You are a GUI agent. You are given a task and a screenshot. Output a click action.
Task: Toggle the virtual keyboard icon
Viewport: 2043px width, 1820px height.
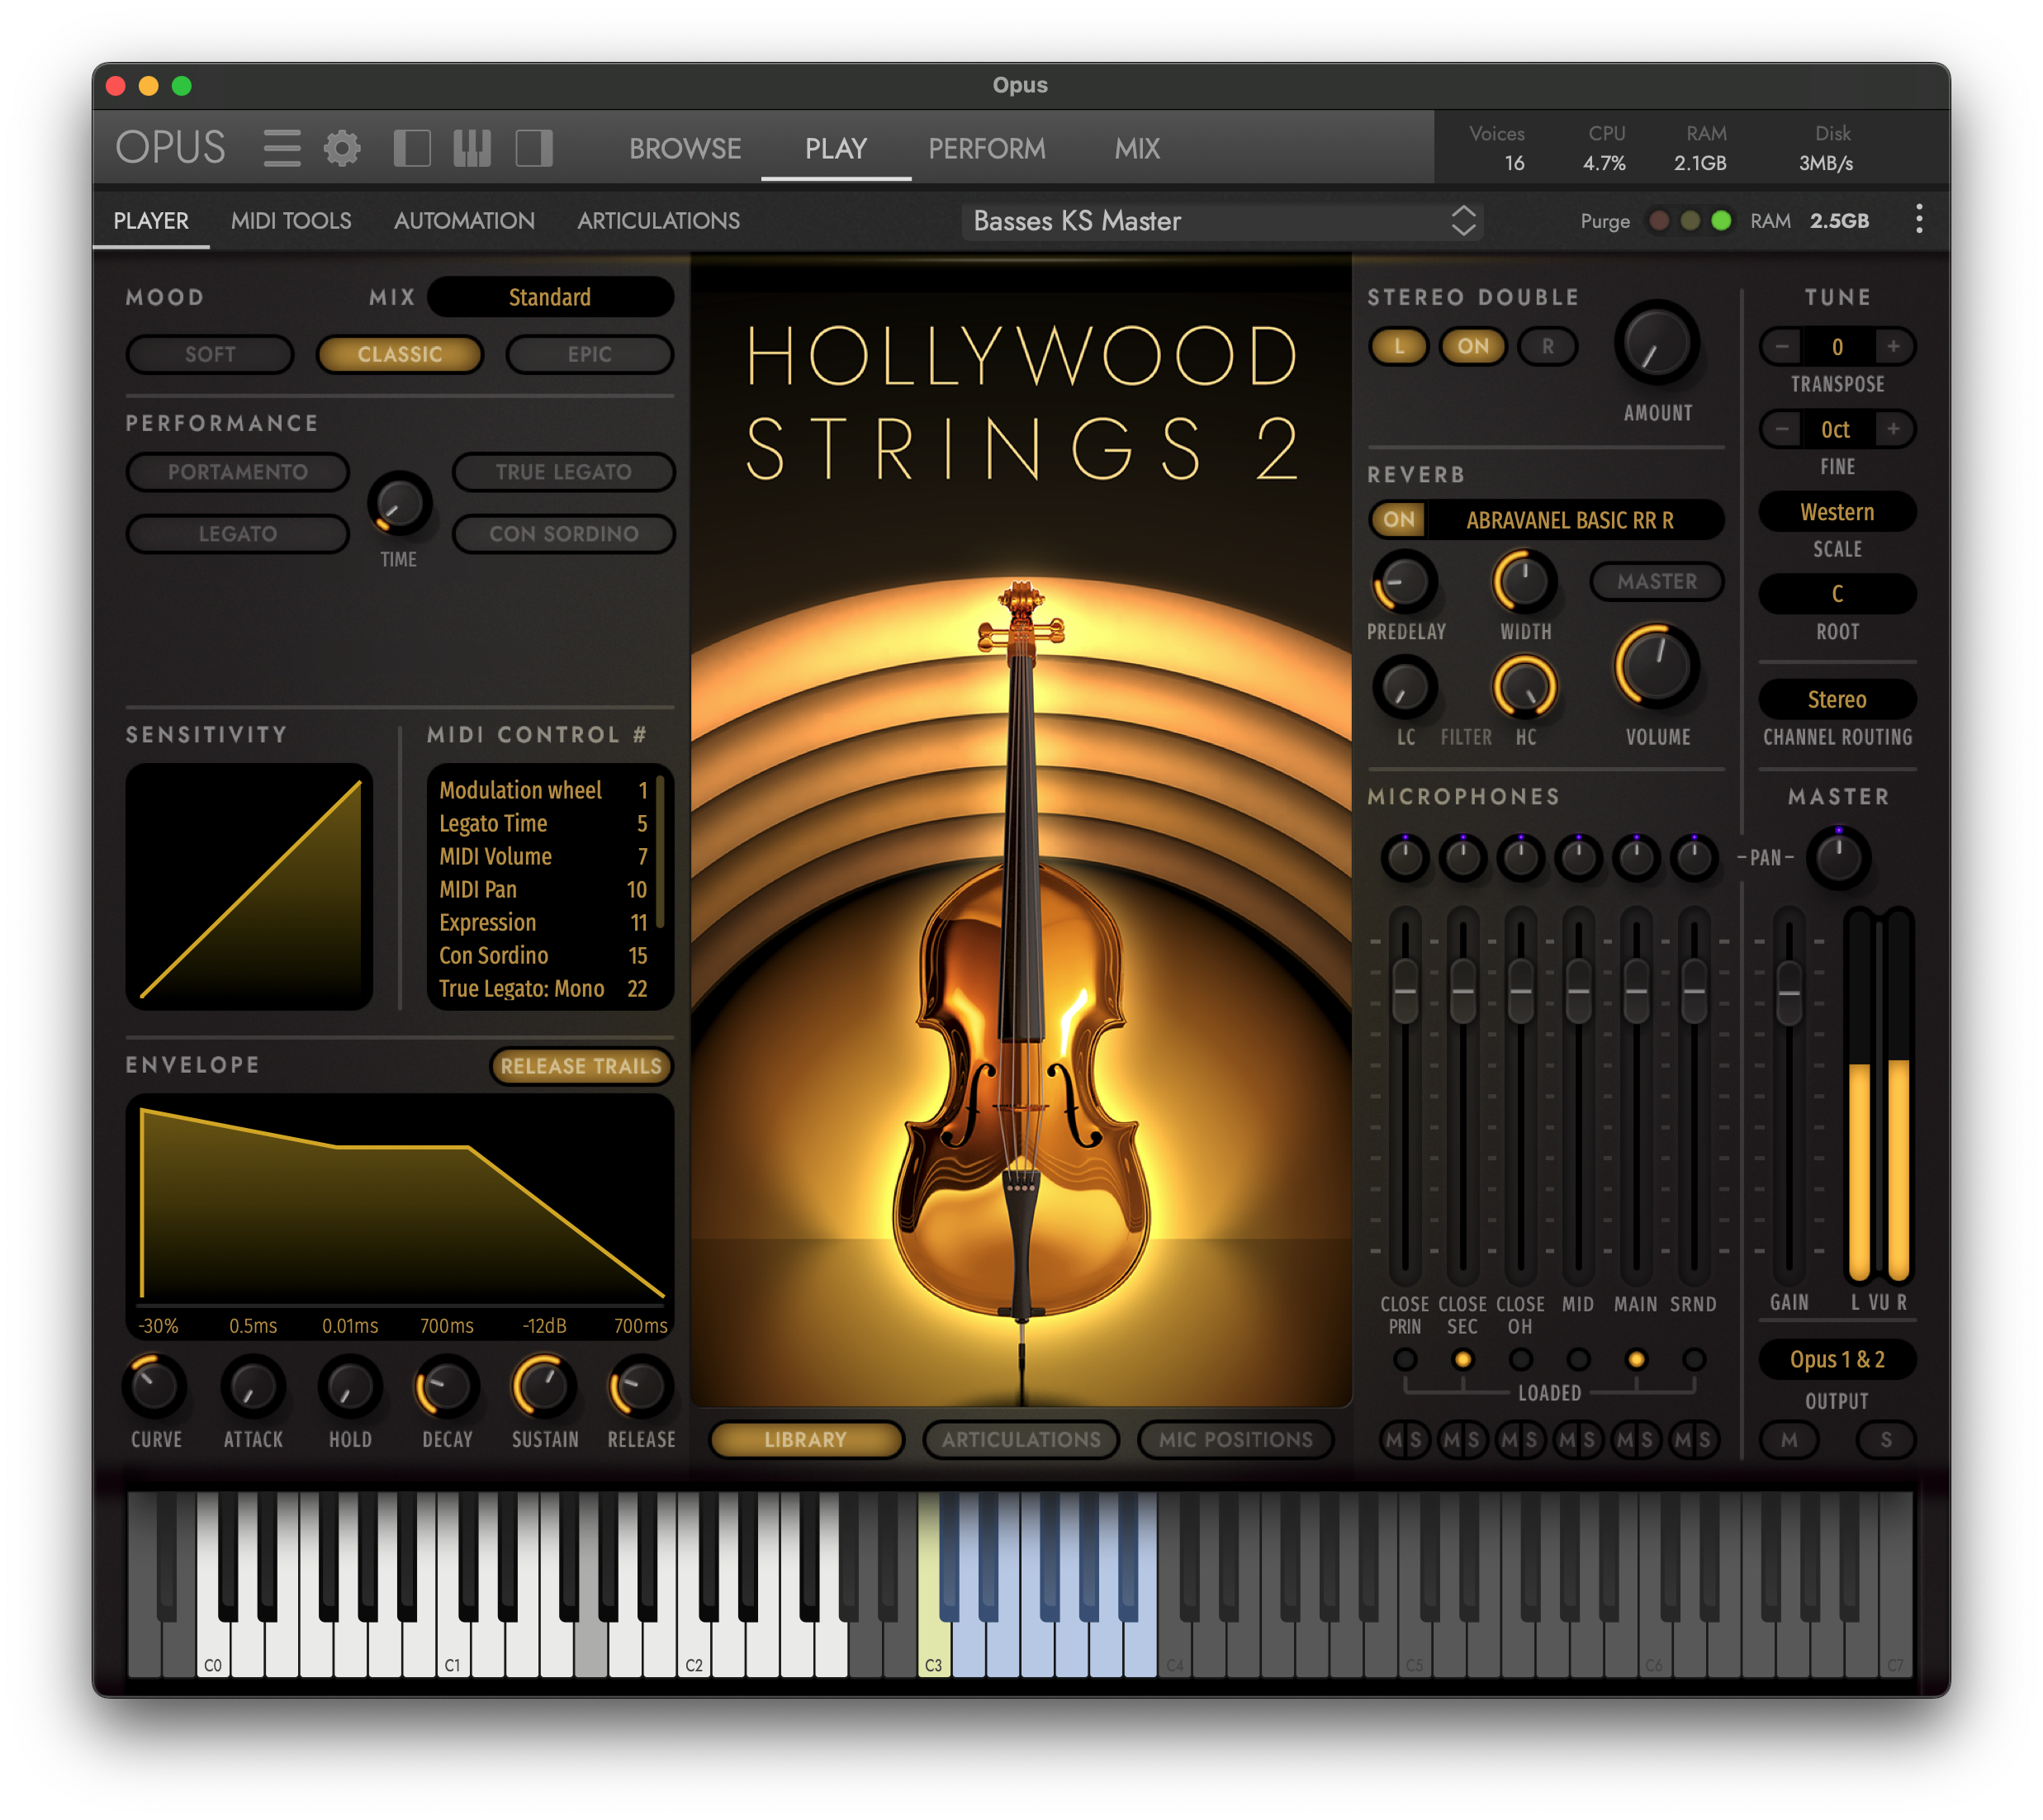tap(472, 148)
